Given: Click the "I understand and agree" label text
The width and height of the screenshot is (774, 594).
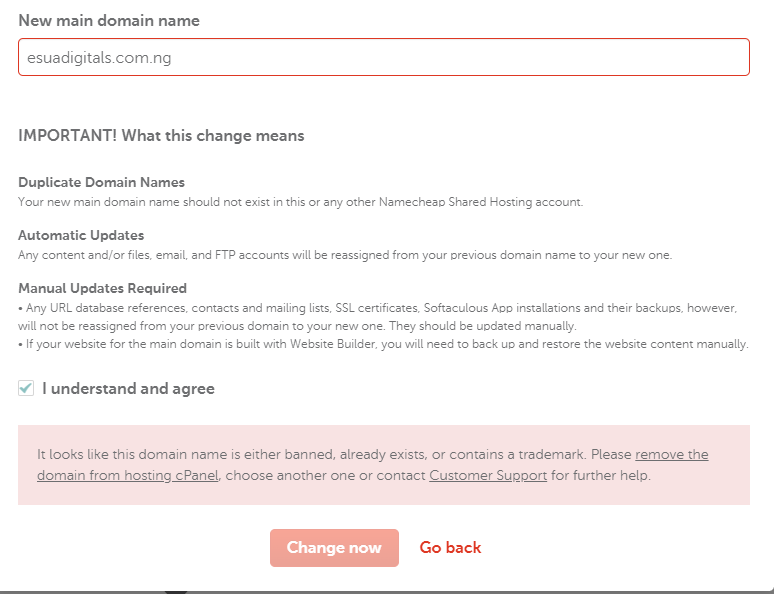Looking at the screenshot, I should [x=128, y=389].
